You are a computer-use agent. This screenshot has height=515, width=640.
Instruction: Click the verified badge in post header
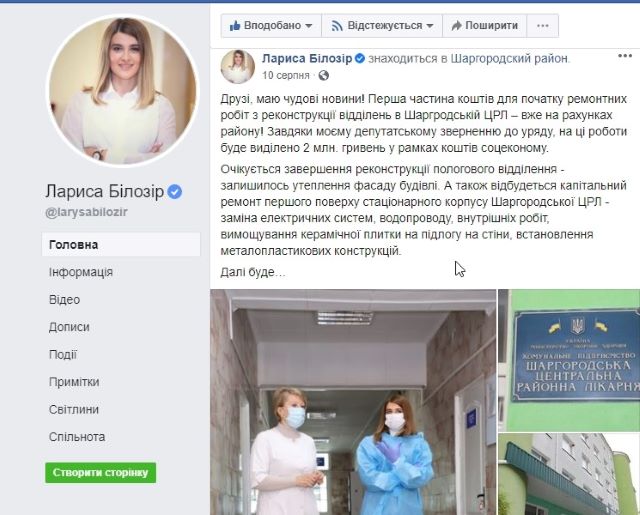[360, 58]
